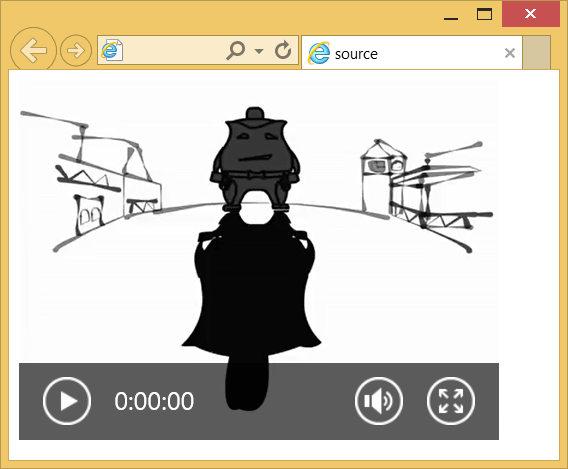Switch the video to fullscreen
Screen dimensions: 568x469
(451, 401)
